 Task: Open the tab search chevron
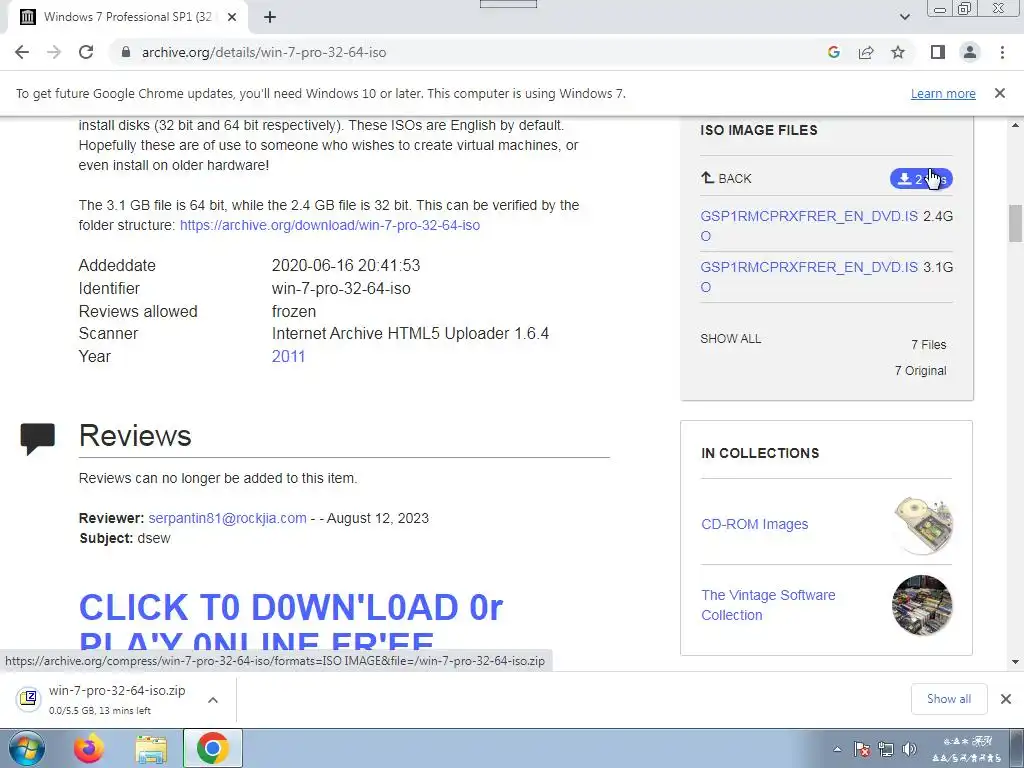tap(904, 17)
